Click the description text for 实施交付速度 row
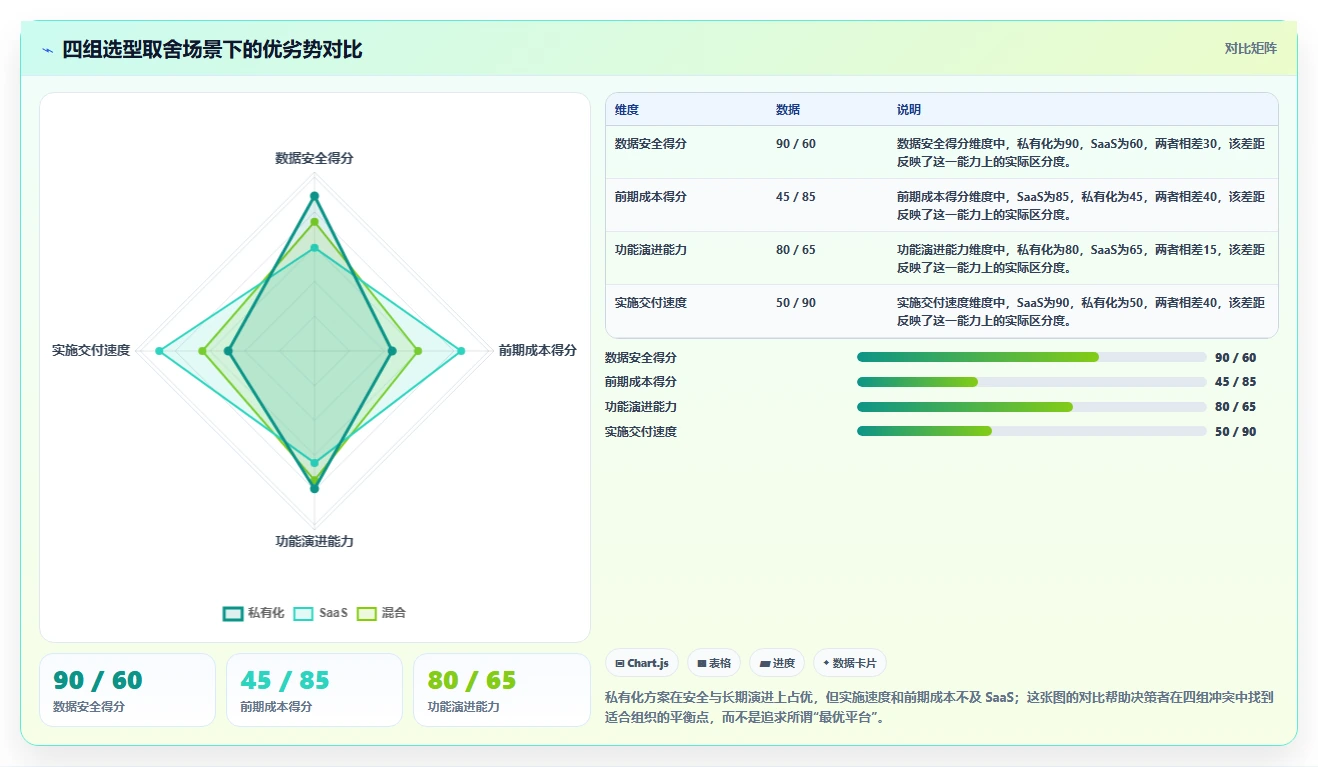Image resolution: width=1318 pixels, height=767 pixels. (x=1081, y=311)
